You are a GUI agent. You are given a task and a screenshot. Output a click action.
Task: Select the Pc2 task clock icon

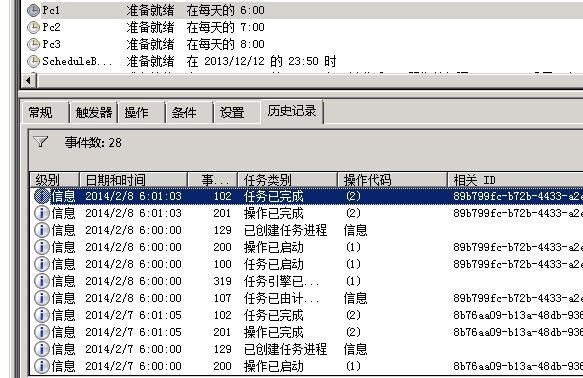33,27
